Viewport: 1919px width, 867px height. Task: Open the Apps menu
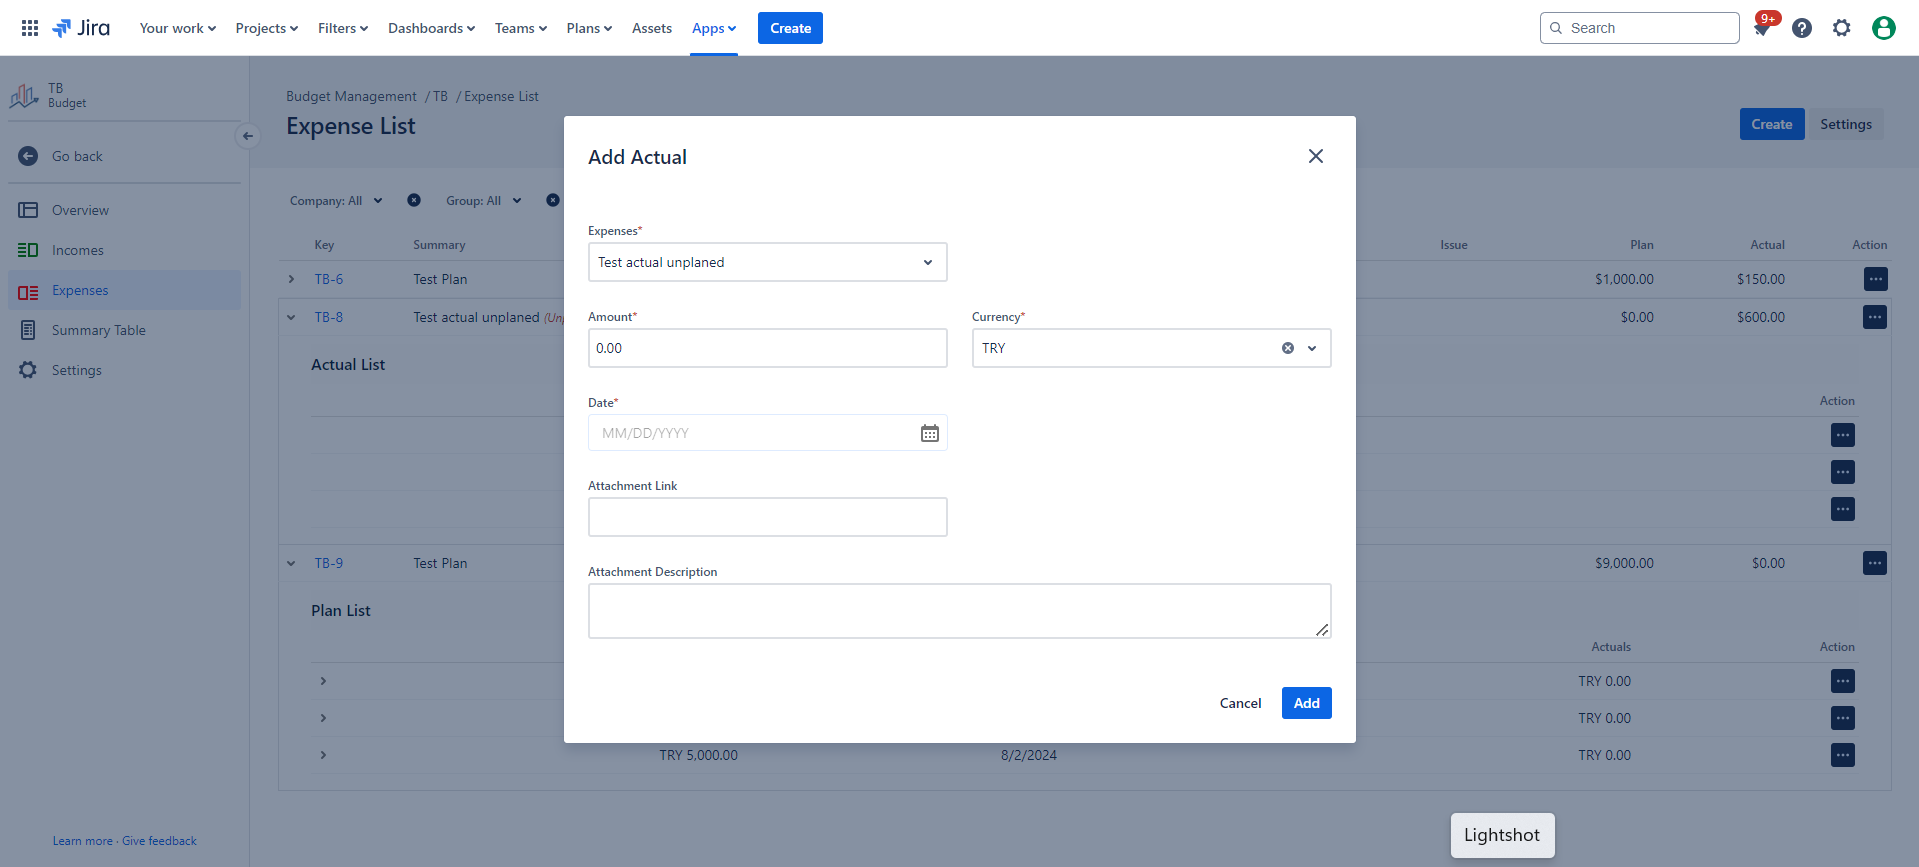714,28
